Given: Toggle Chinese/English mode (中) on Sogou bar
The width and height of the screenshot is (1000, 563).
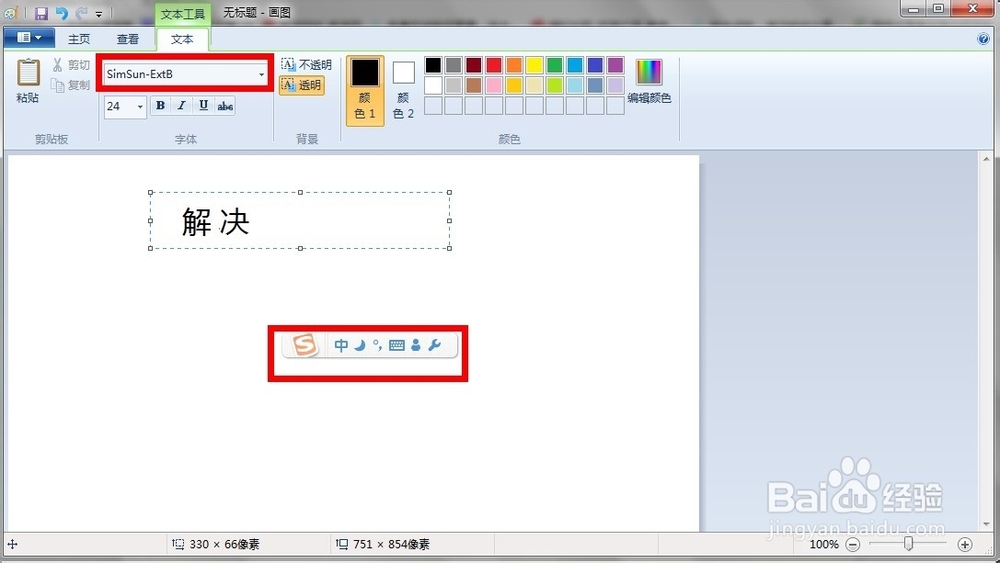Looking at the screenshot, I should click(x=341, y=345).
